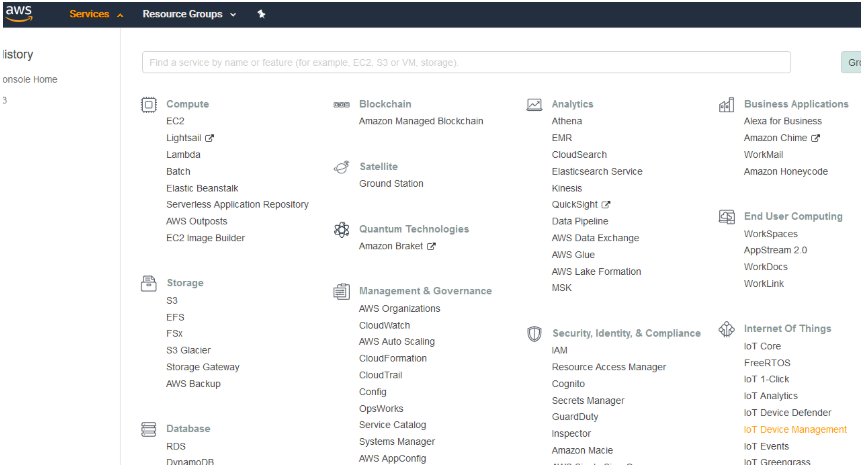Open GuardDuty
864x471 pixels.
pyautogui.click(x=575, y=417)
